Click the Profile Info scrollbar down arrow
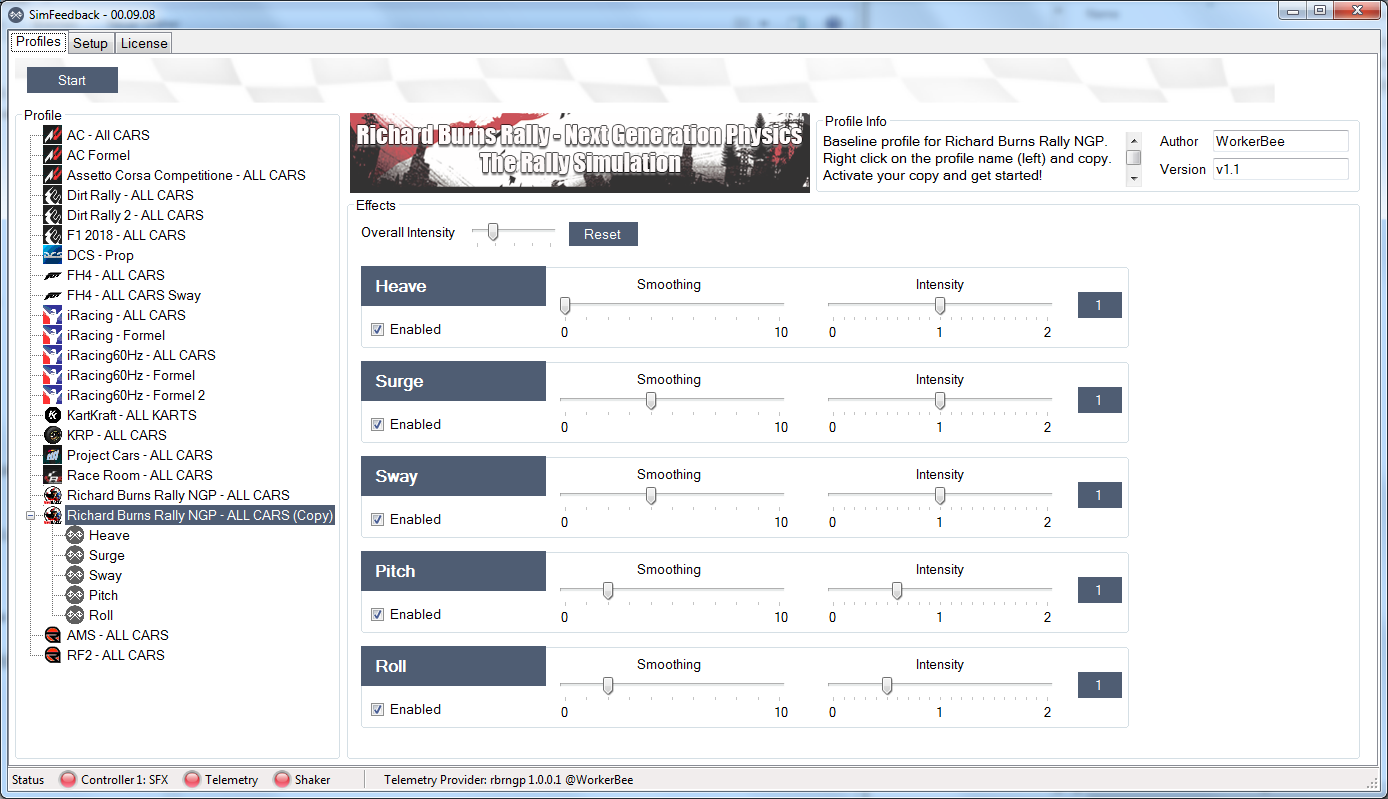Image resolution: width=1388 pixels, height=799 pixels. coord(1134,179)
